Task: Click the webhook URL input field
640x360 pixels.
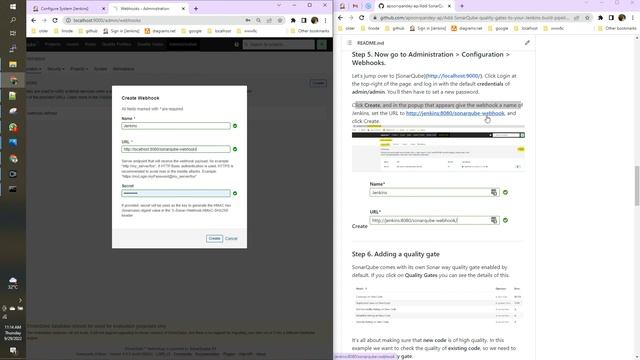Action: point(176,149)
